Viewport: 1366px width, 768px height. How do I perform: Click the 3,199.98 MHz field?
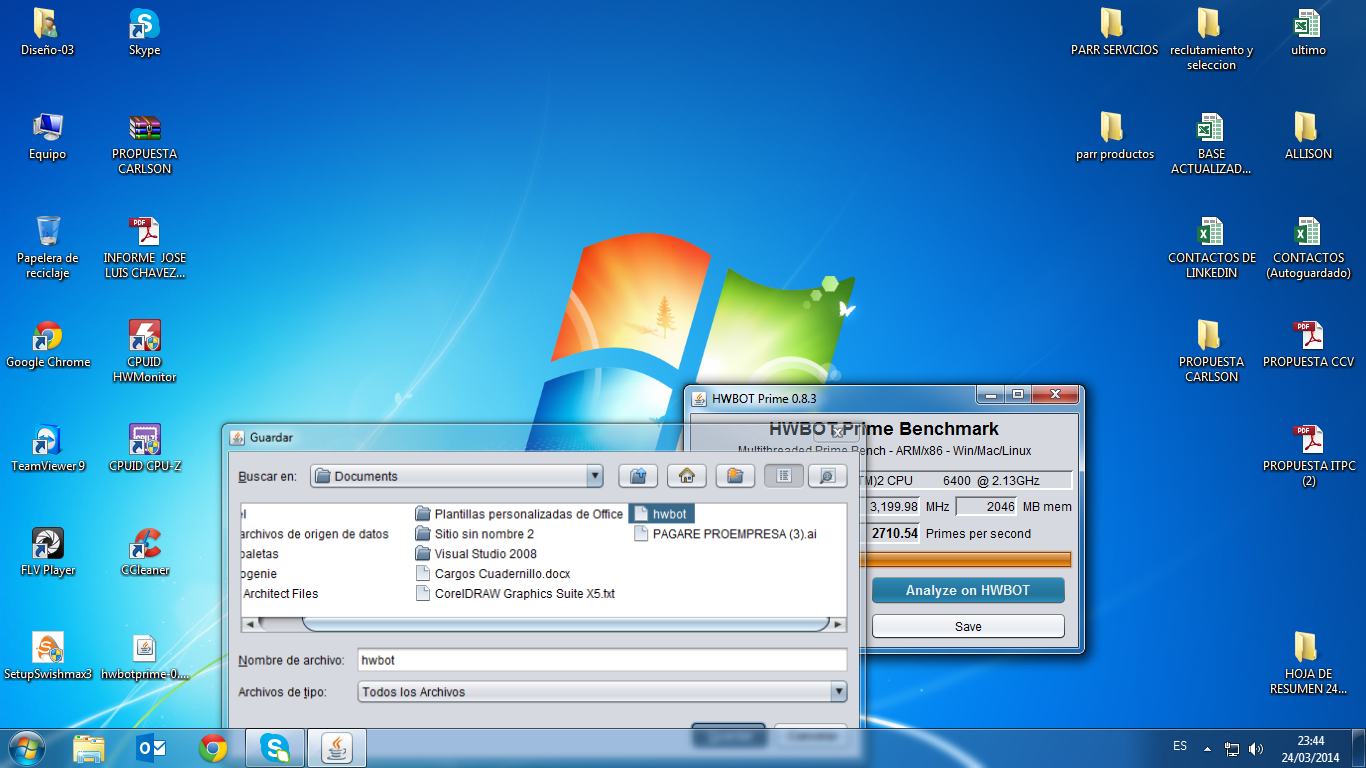tap(893, 507)
